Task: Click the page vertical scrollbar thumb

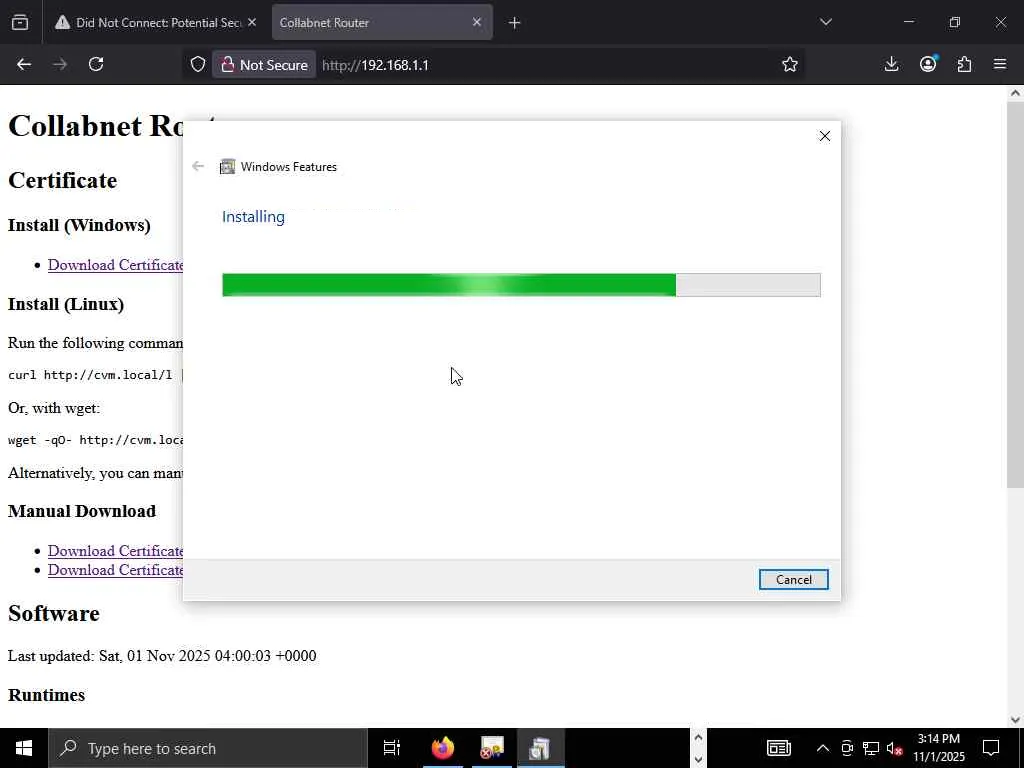Action: pos(1015,294)
